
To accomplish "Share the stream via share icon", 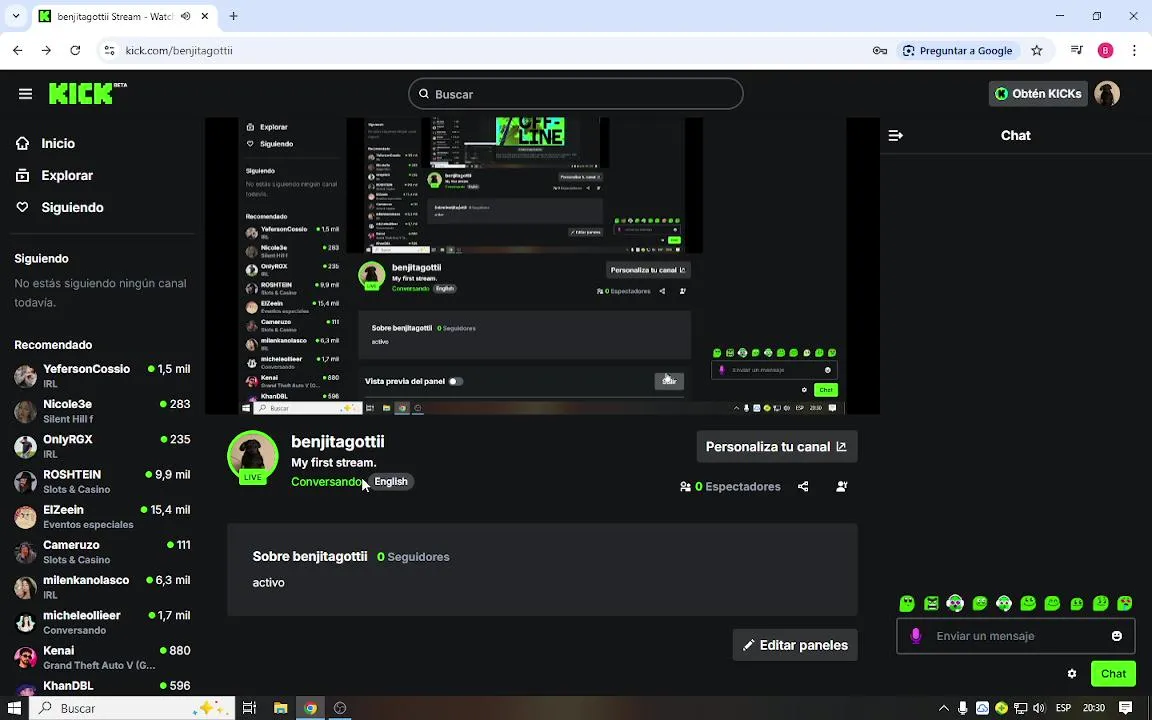I will (803, 486).
